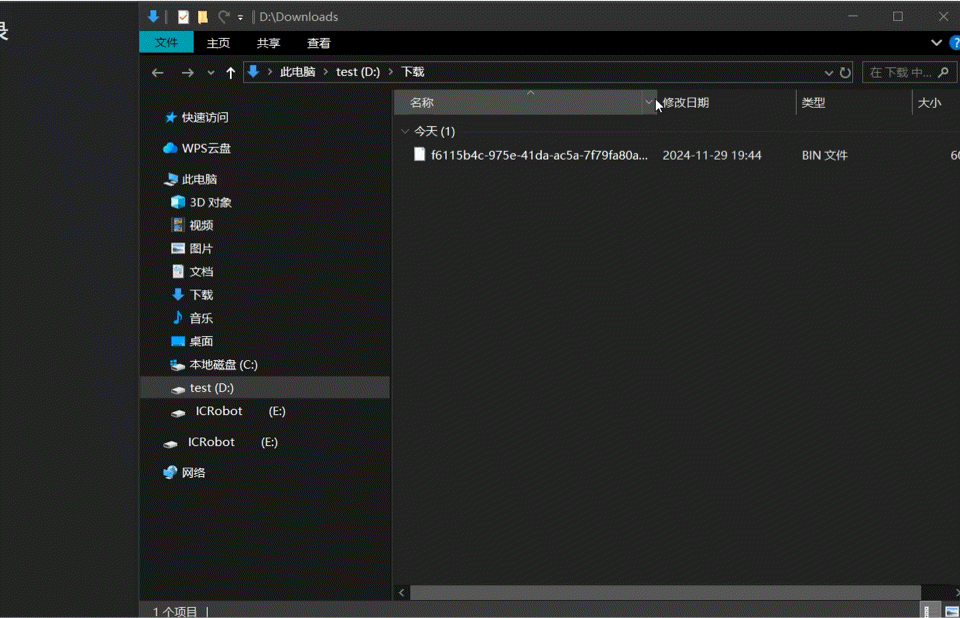Collapse the 今天 (1) group
960x618 pixels.
pos(405,131)
